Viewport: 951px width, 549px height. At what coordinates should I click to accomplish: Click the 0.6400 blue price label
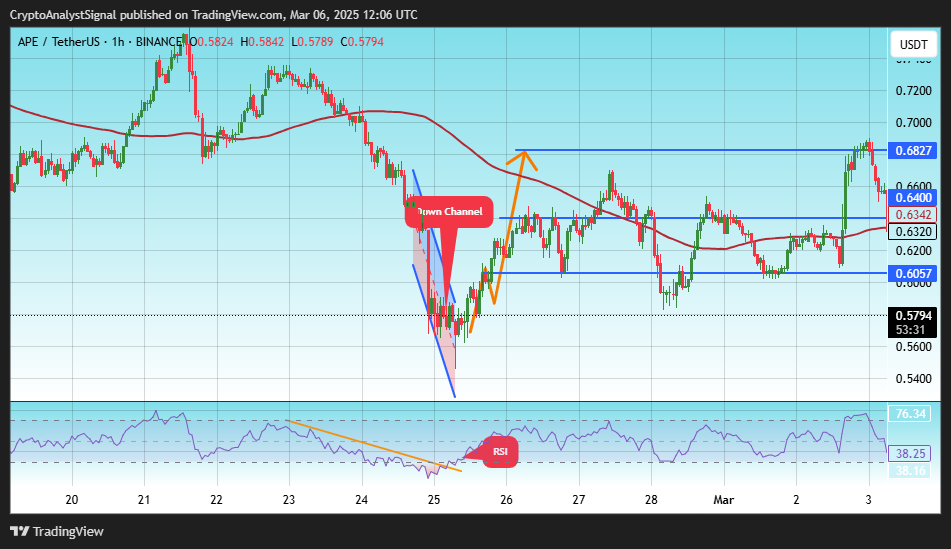click(913, 198)
